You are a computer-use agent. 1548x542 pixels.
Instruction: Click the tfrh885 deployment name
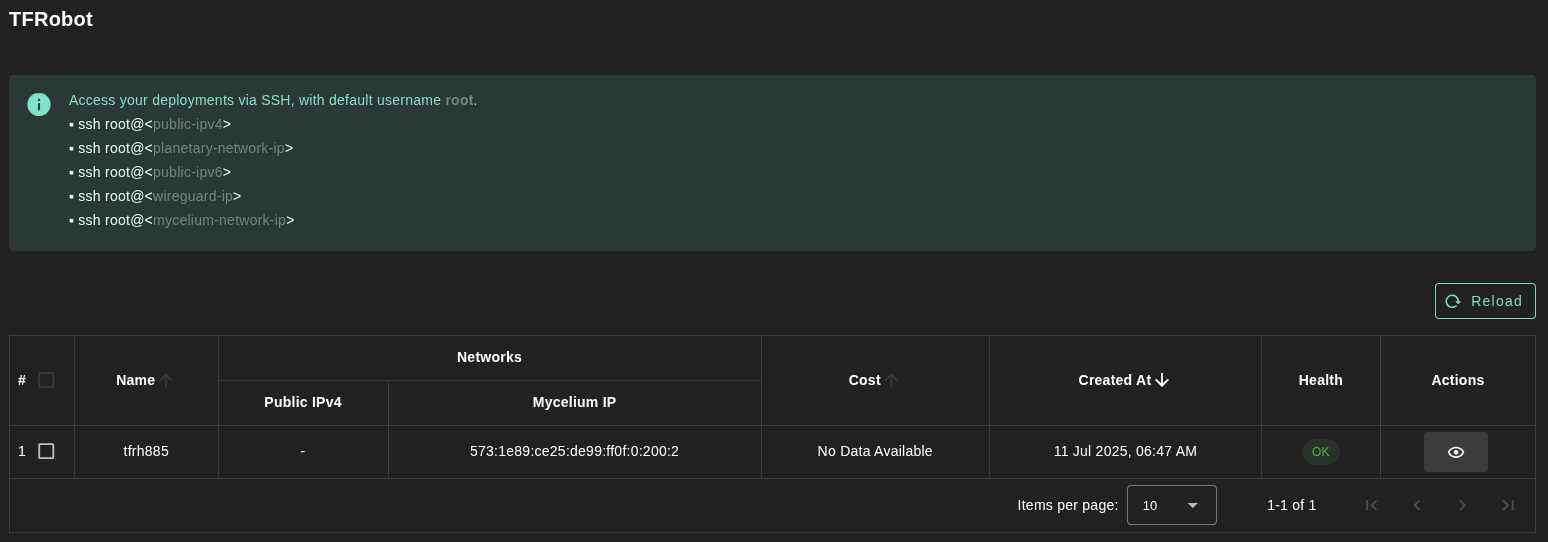[146, 451]
